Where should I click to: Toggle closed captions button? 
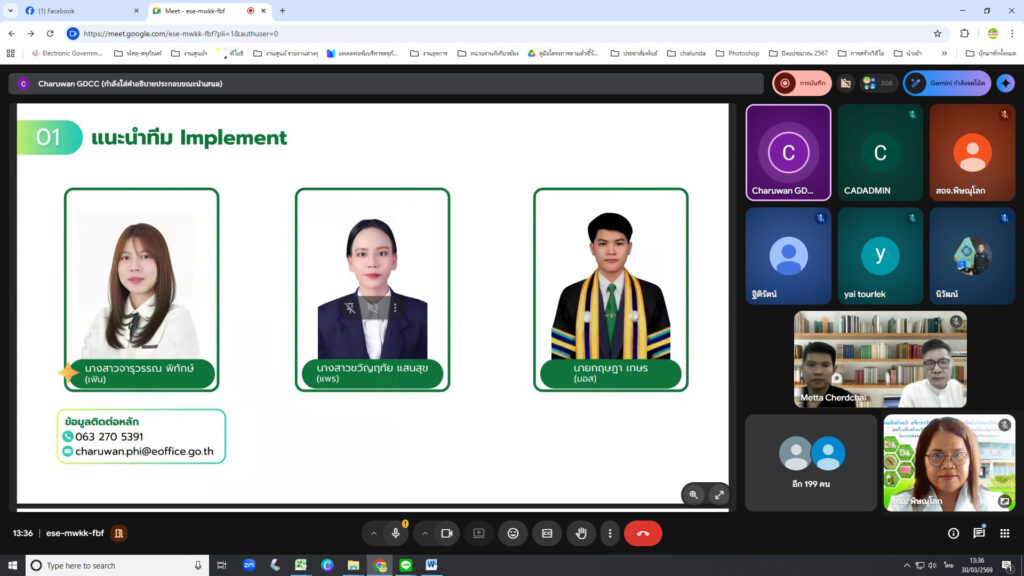coord(547,534)
